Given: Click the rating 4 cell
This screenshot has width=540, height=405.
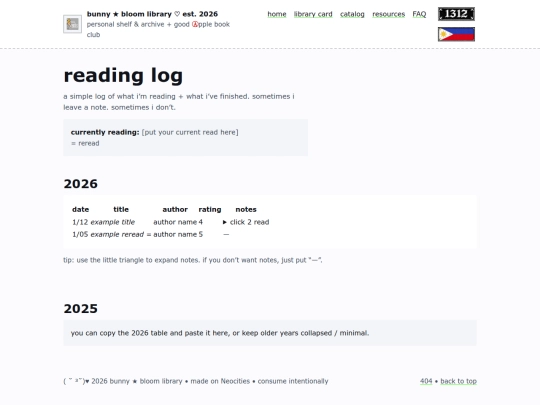Looking at the screenshot, I should pyautogui.click(x=201, y=222).
